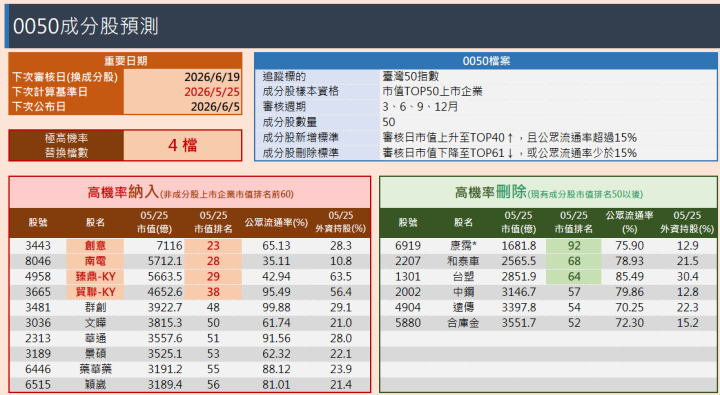Click the stock name 華通

coord(95,338)
